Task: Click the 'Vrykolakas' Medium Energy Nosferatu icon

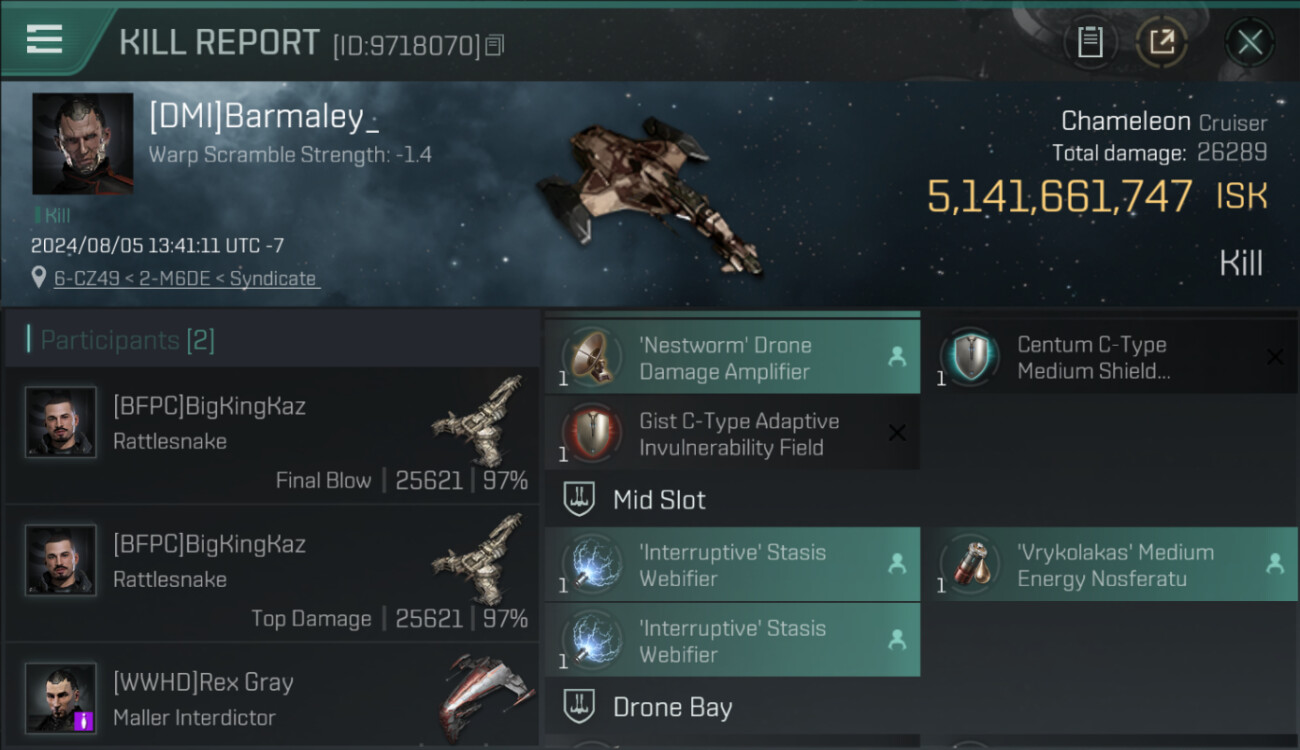Action: pyautogui.click(x=969, y=565)
